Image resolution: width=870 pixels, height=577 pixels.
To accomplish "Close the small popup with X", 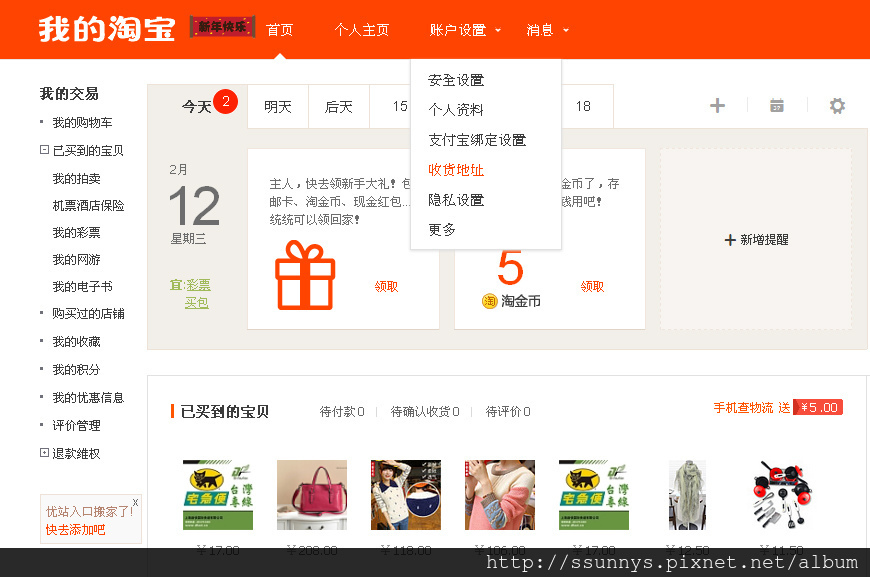I will click(135, 502).
